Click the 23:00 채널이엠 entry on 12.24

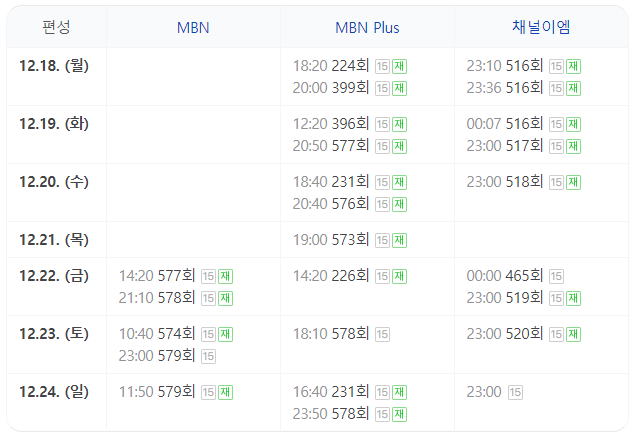coord(494,392)
